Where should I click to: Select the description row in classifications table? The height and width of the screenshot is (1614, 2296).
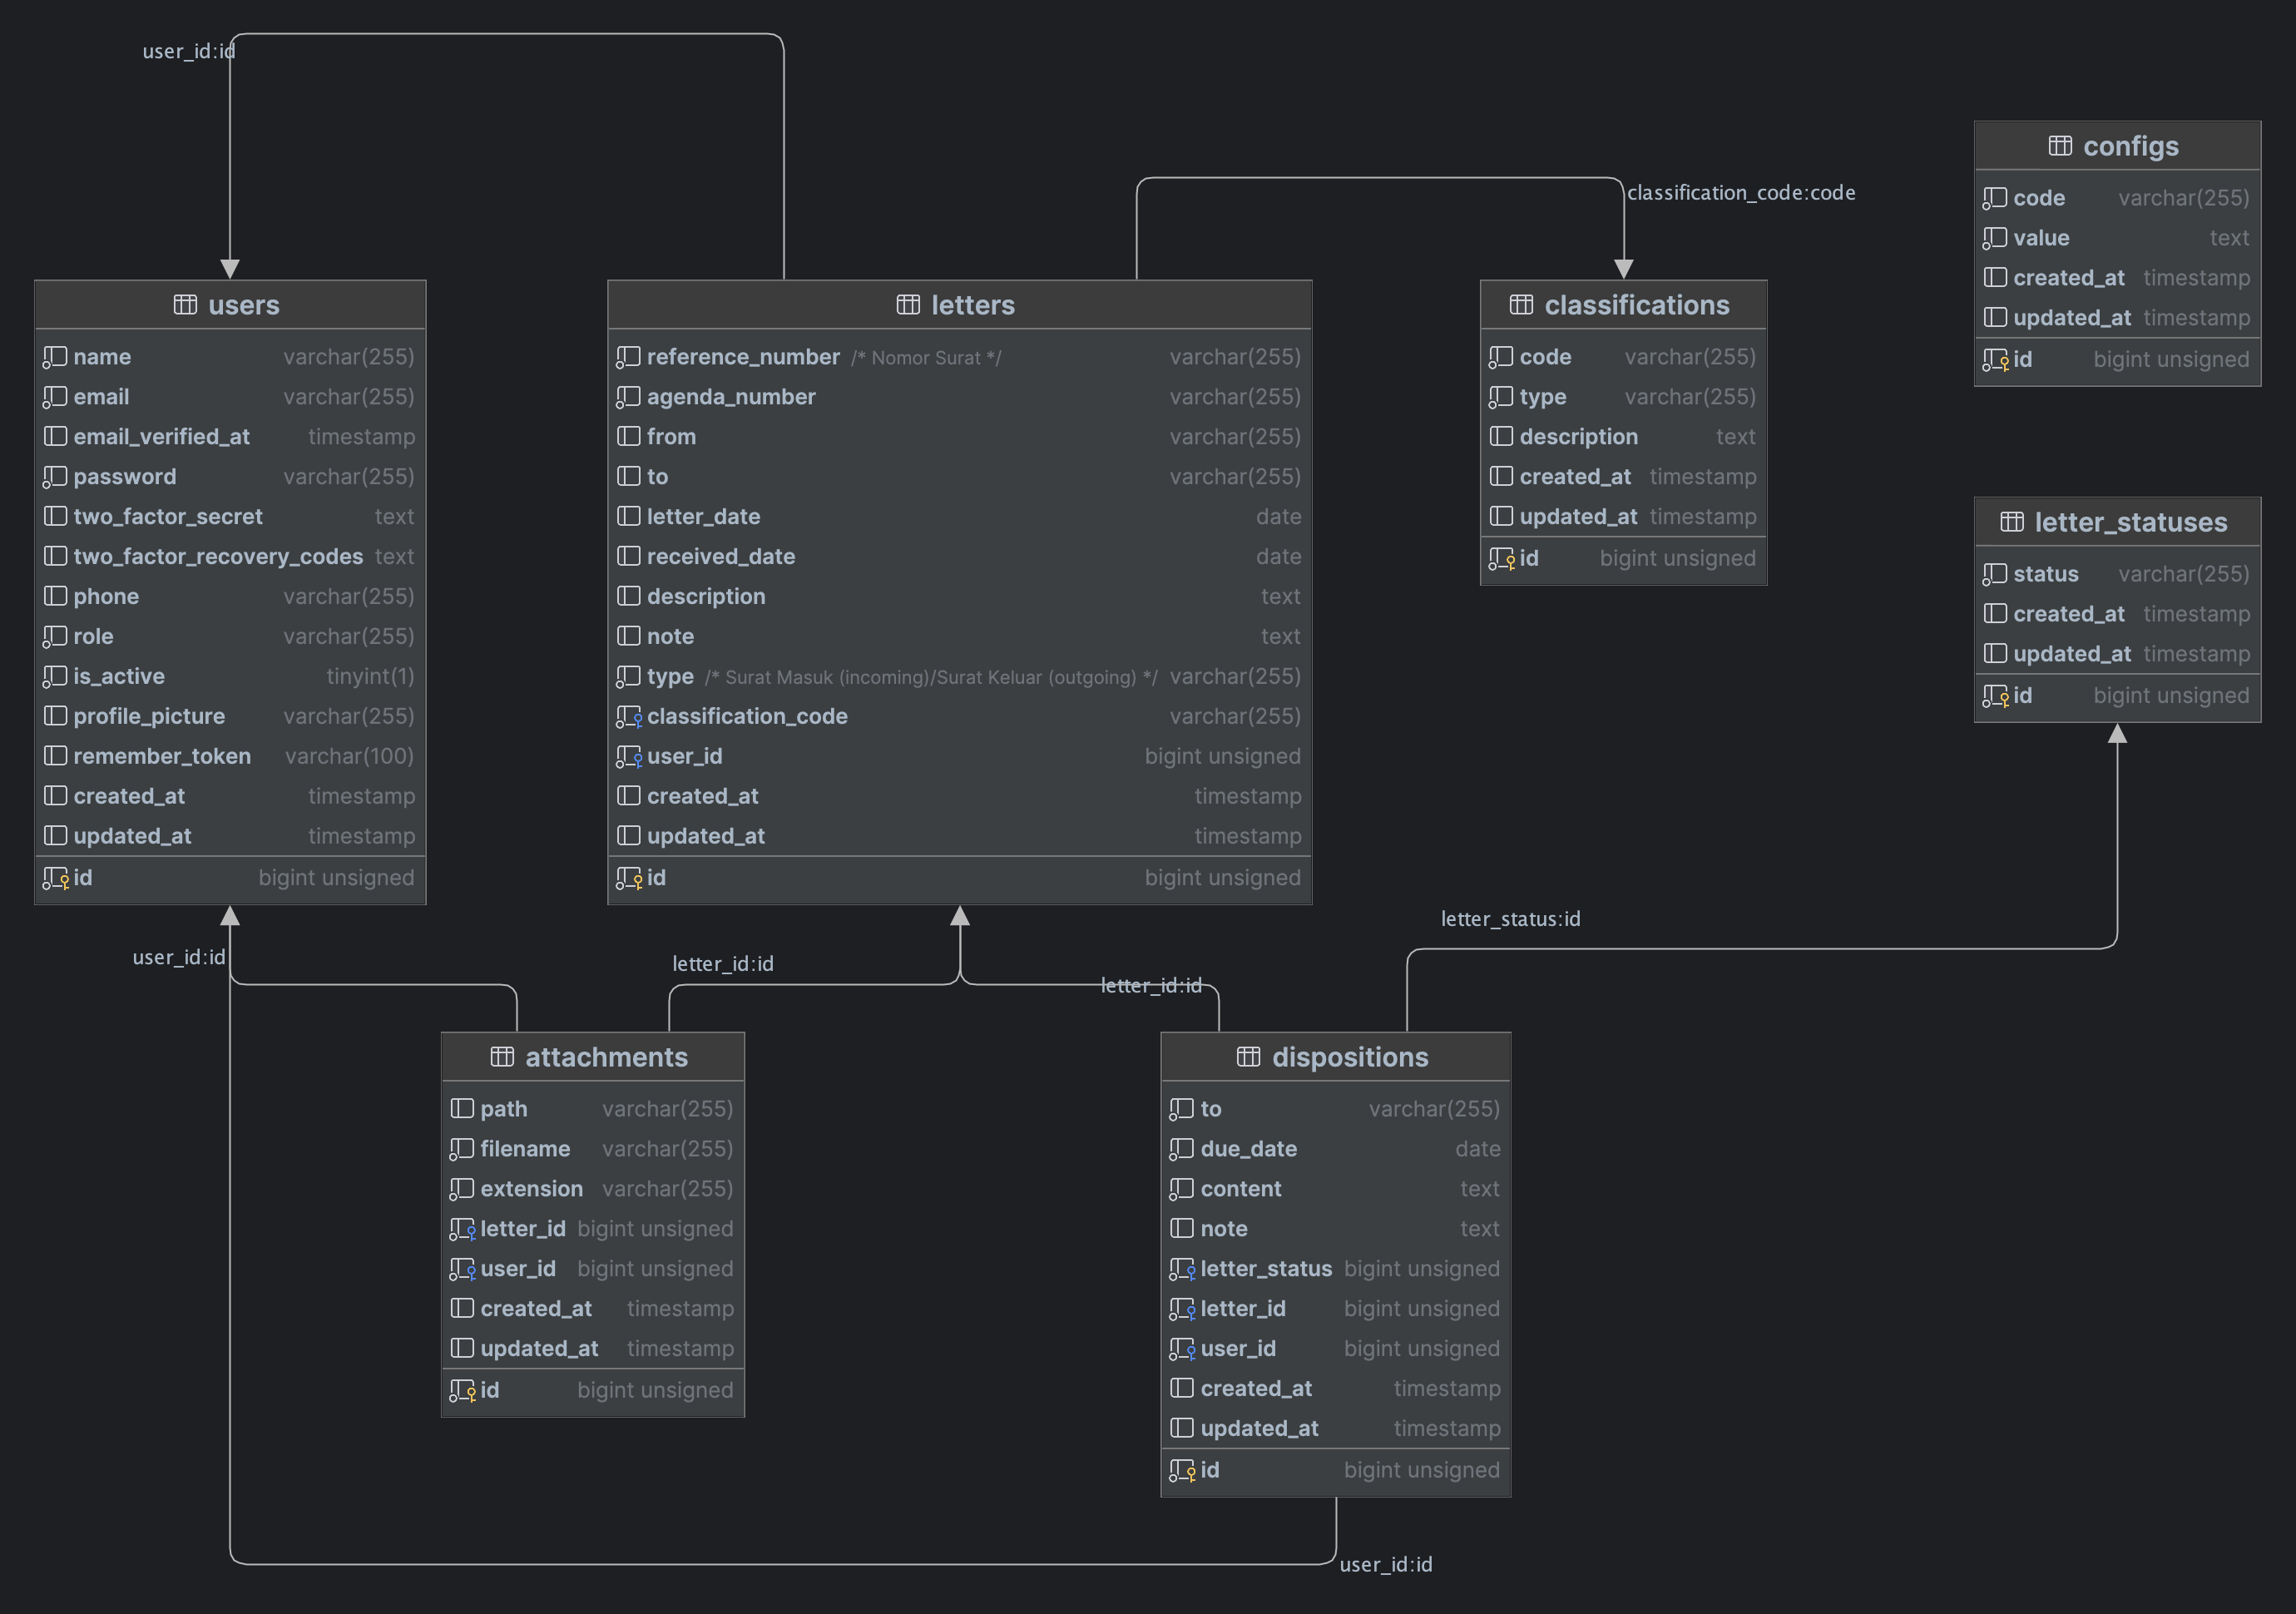(1578, 437)
